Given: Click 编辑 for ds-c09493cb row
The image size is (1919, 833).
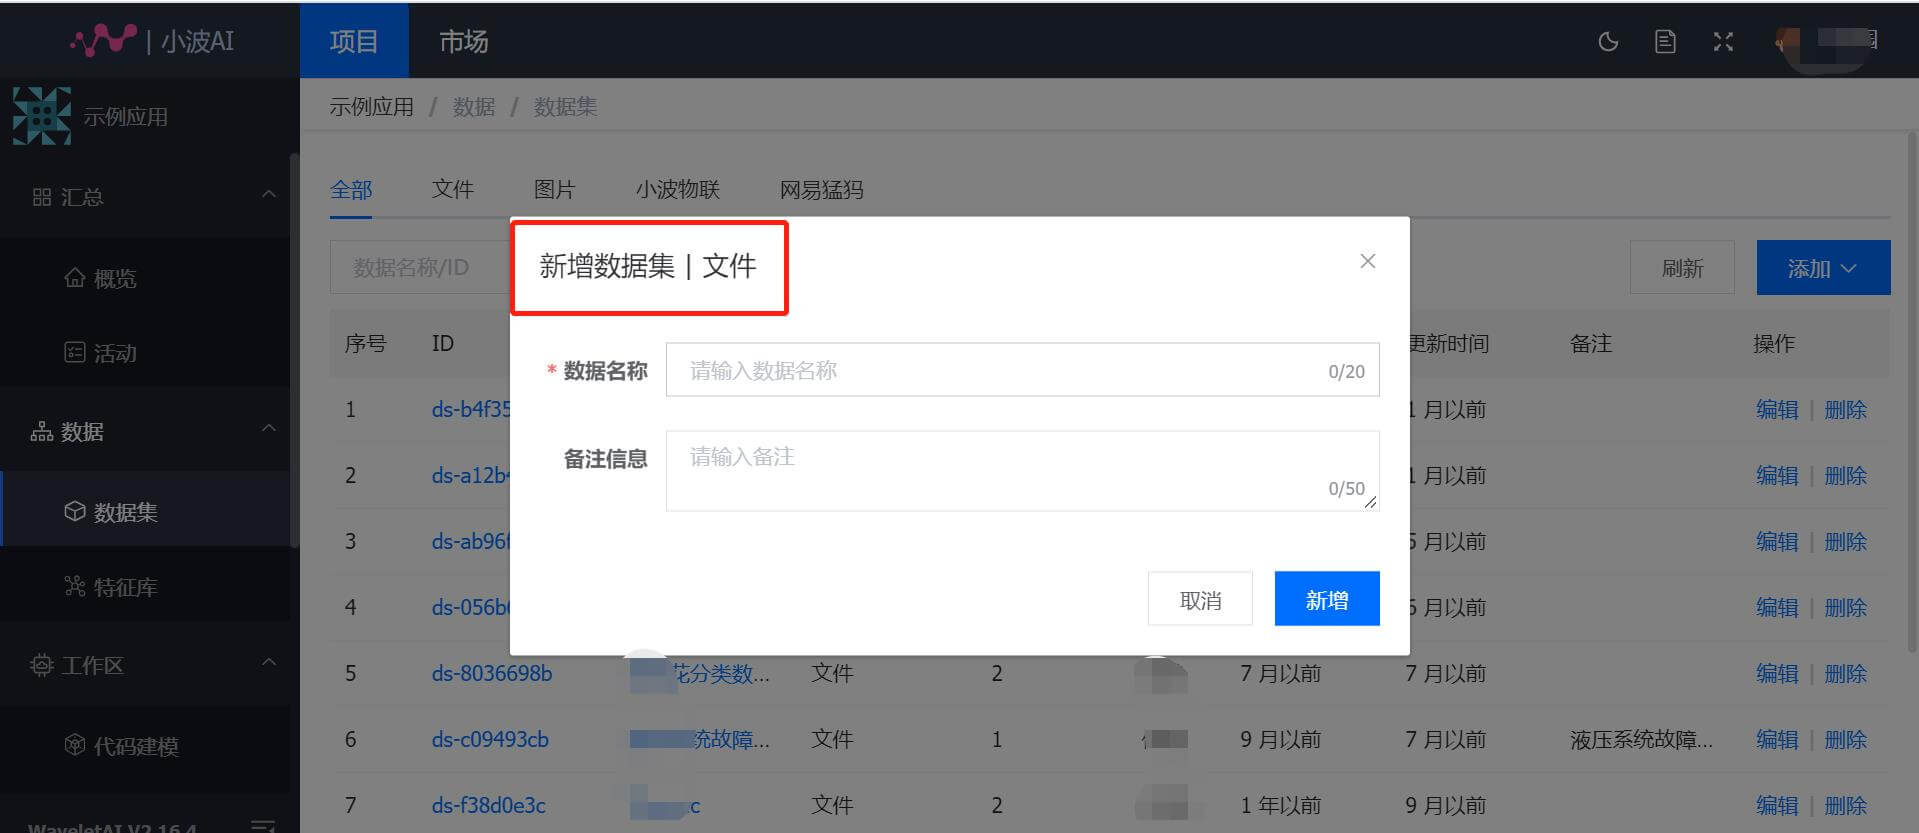Looking at the screenshot, I should (x=1777, y=739).
